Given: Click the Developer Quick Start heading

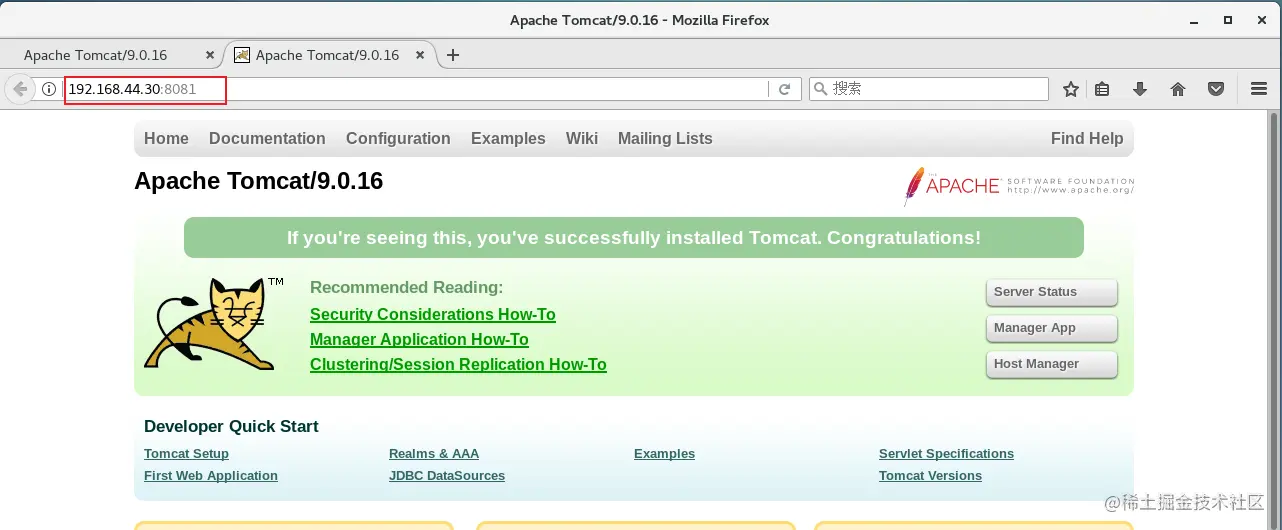Looking at the screenshot, I should [x=231, y=427].
